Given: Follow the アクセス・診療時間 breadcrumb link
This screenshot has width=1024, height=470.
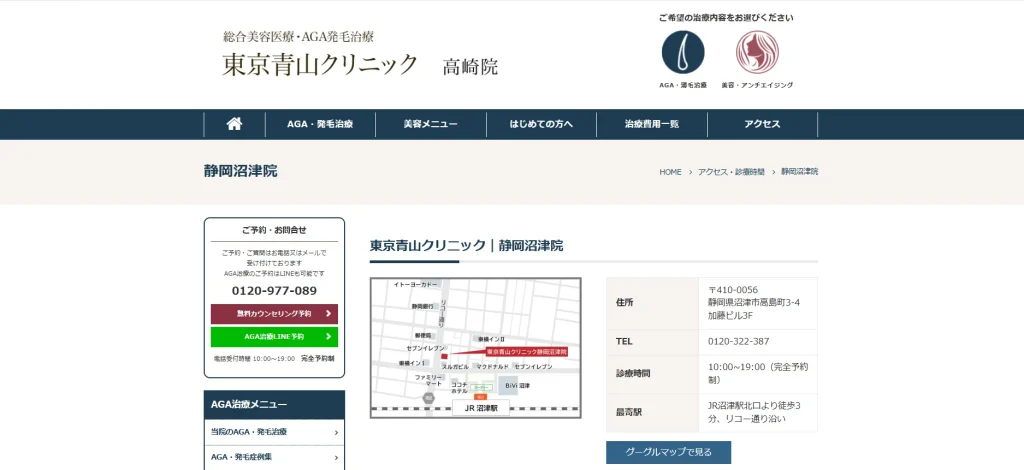Looking at the screenshot, I should (x=731, y=172).
